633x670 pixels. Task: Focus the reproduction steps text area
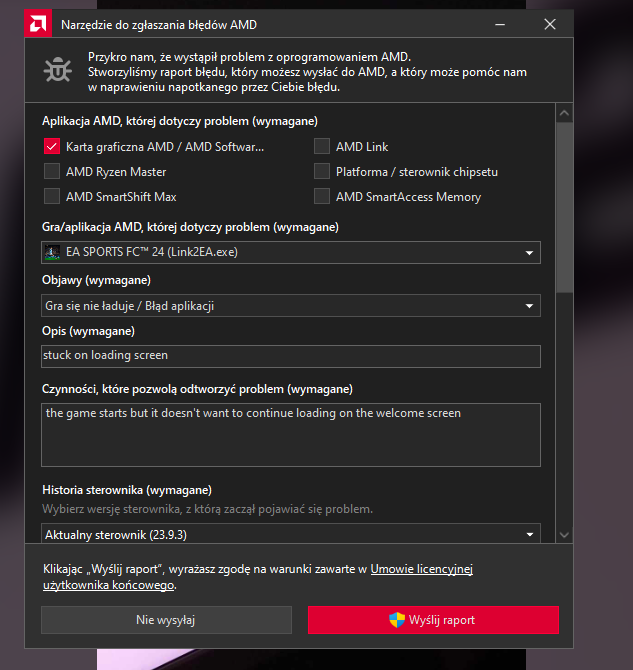291,435
